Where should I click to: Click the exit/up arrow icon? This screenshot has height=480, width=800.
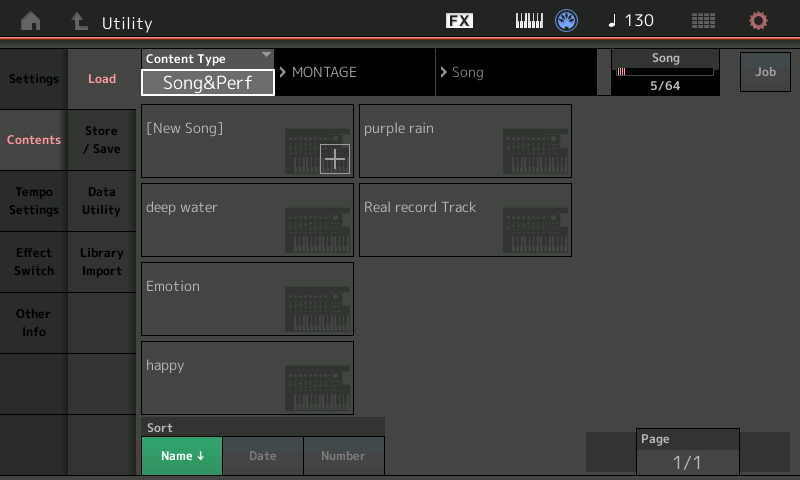point(79,21)
